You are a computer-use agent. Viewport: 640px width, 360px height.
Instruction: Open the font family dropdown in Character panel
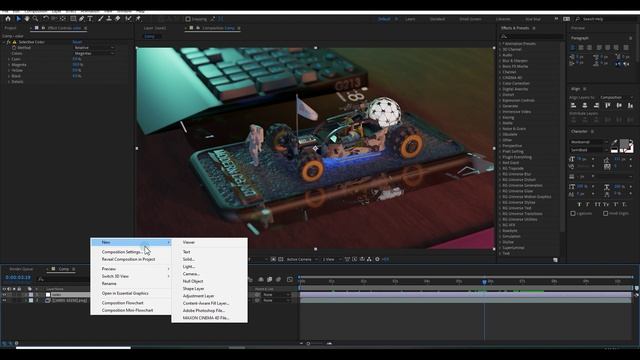pyautogui.click(x=589, y=142)
